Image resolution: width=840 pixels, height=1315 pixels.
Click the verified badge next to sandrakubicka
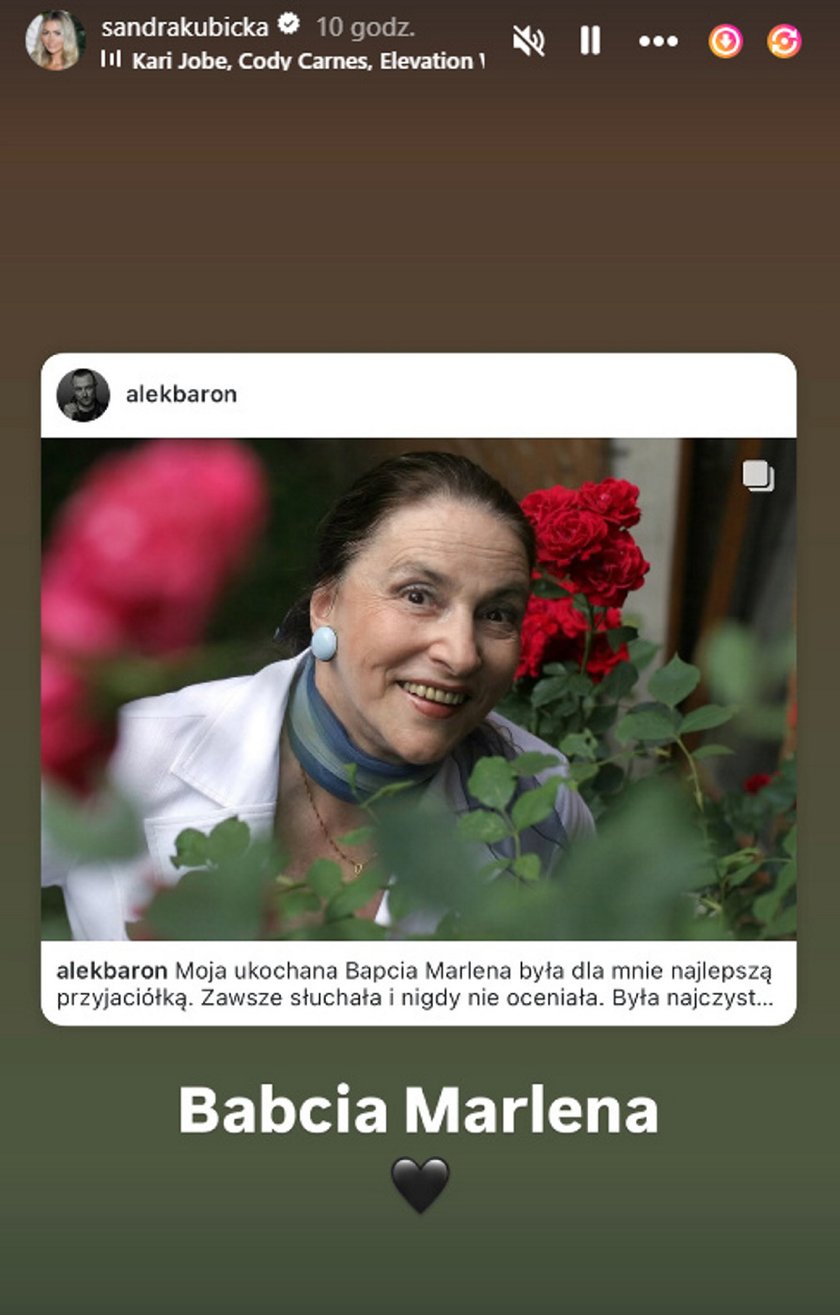[x=289, y=25]
